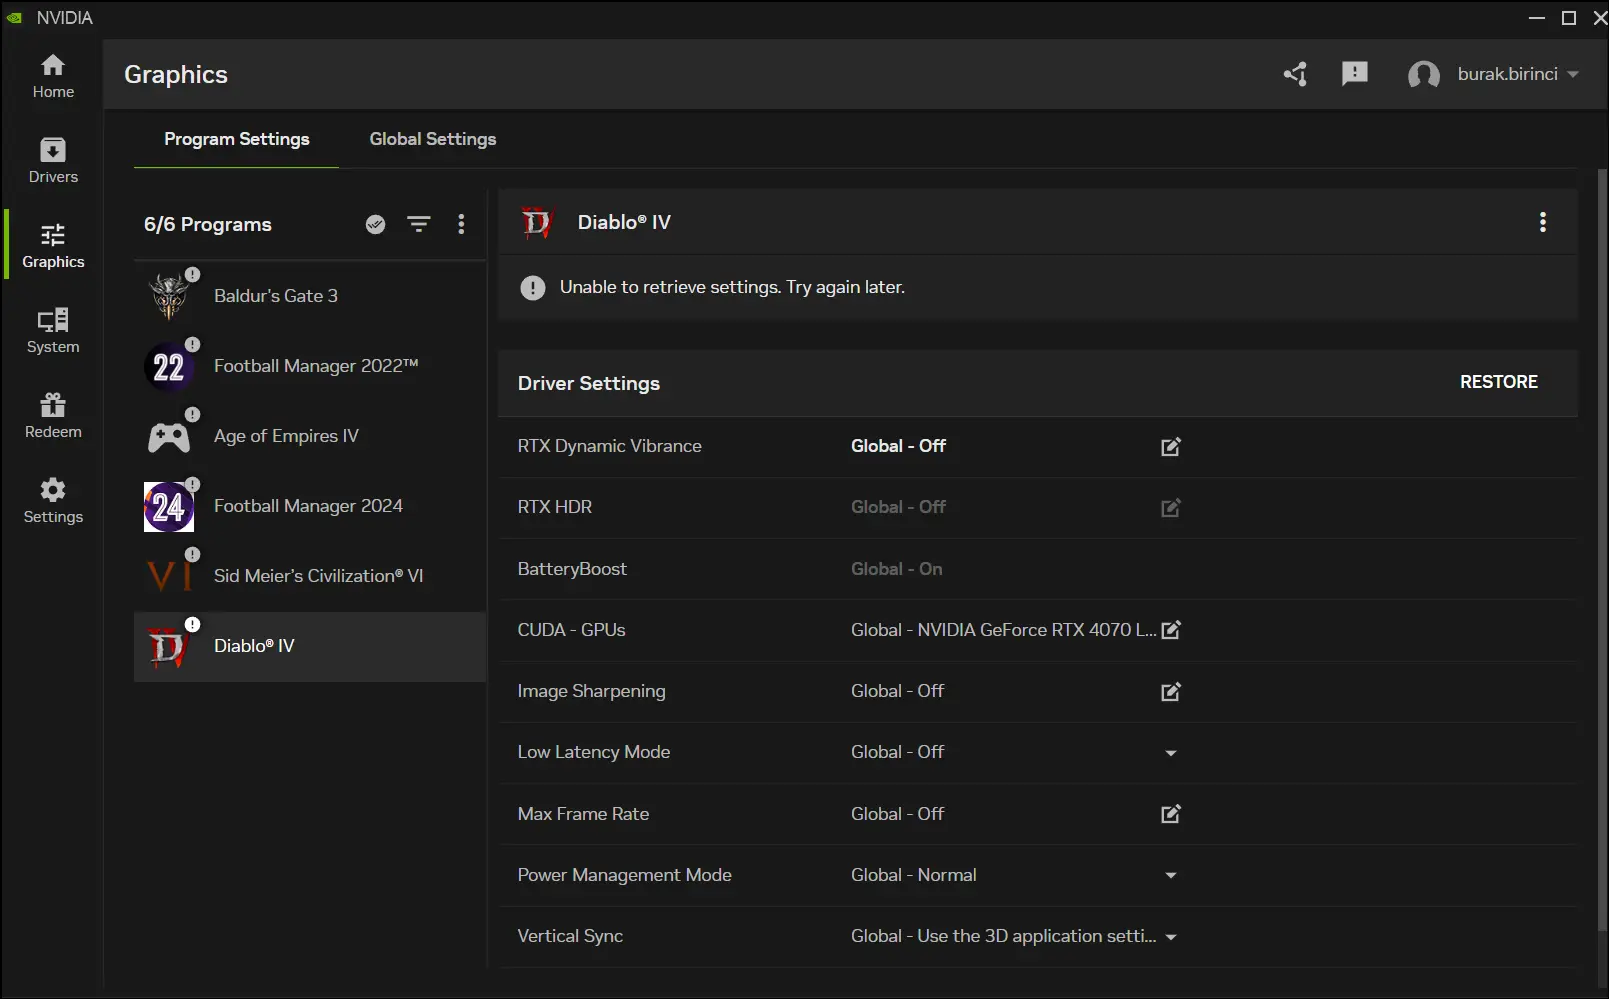Open the Redeem section

(x=53, y=416)
